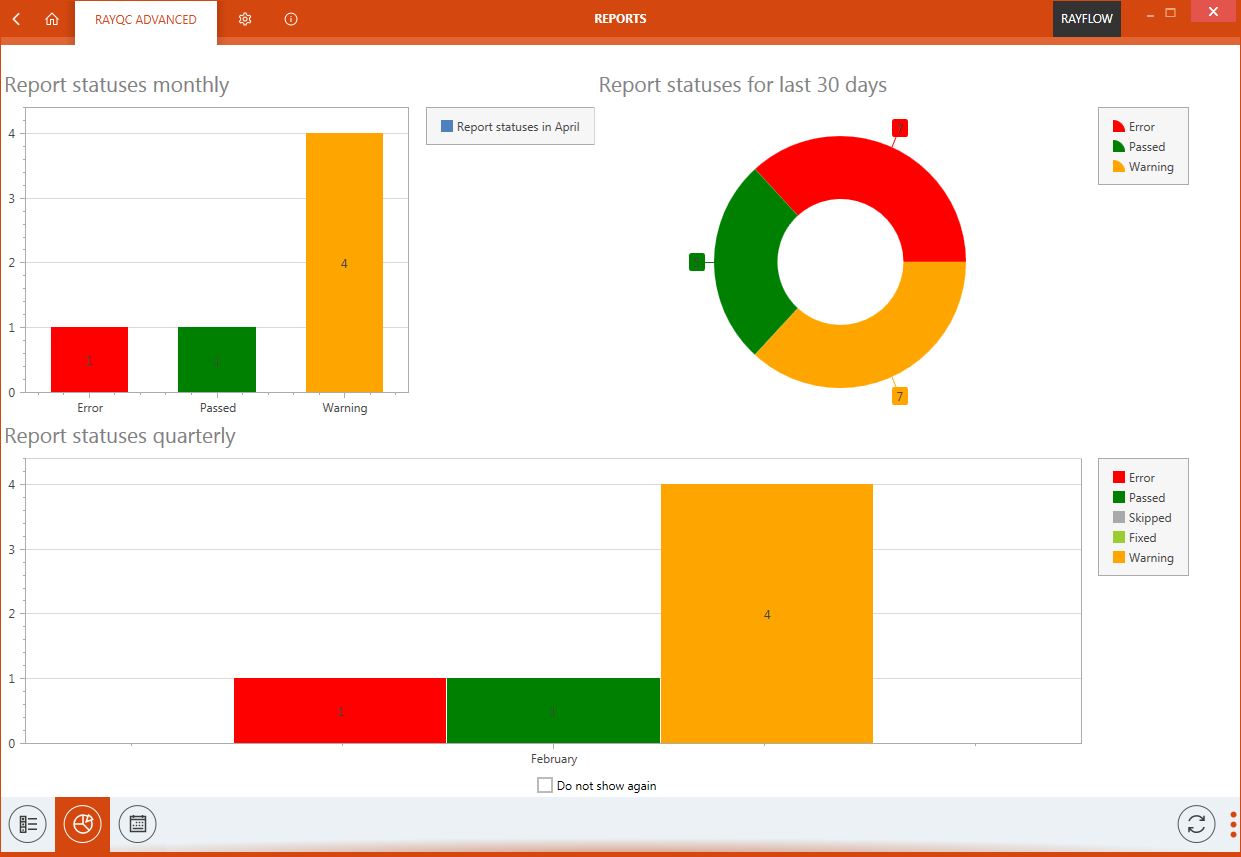Open the calendar view icon

137,823
